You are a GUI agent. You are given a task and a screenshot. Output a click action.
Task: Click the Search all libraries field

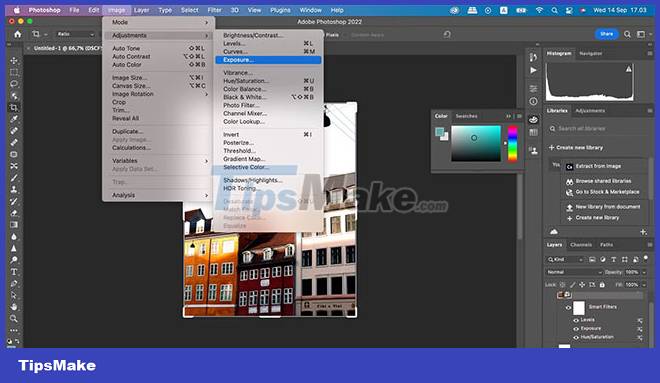(598, 129)
